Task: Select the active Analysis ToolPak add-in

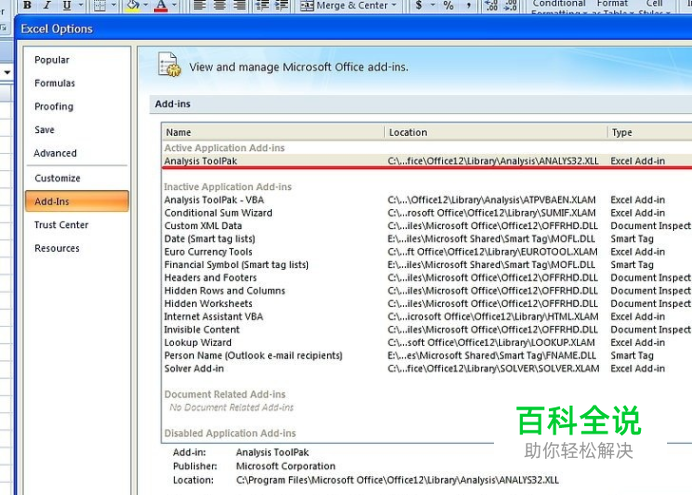Action: point(427,161)
